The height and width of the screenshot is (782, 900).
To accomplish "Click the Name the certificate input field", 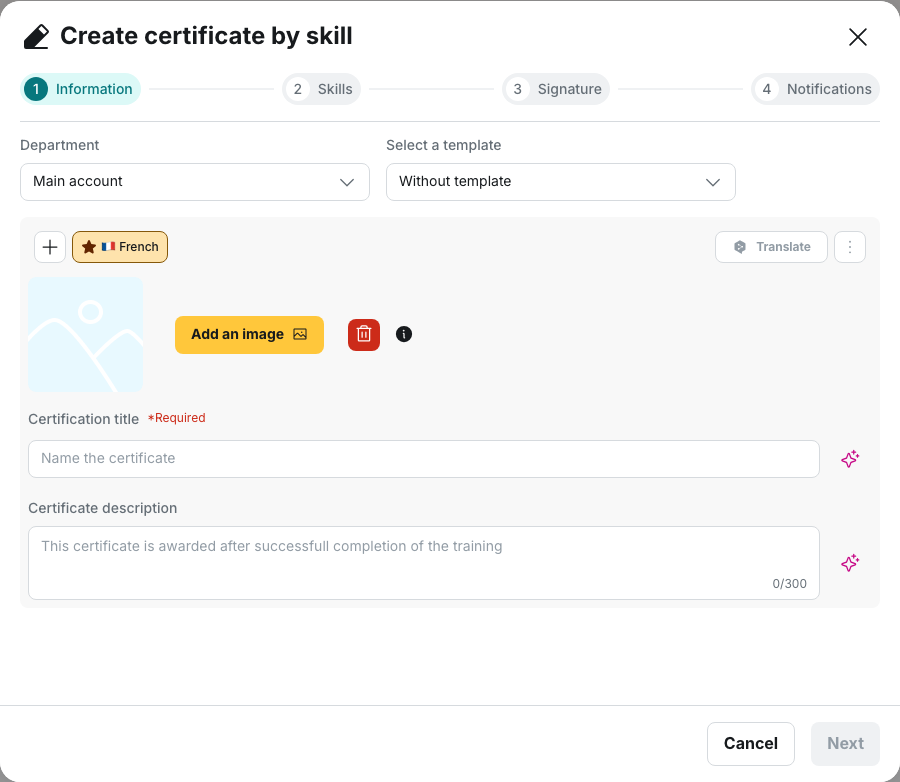I will click(424, 459).
